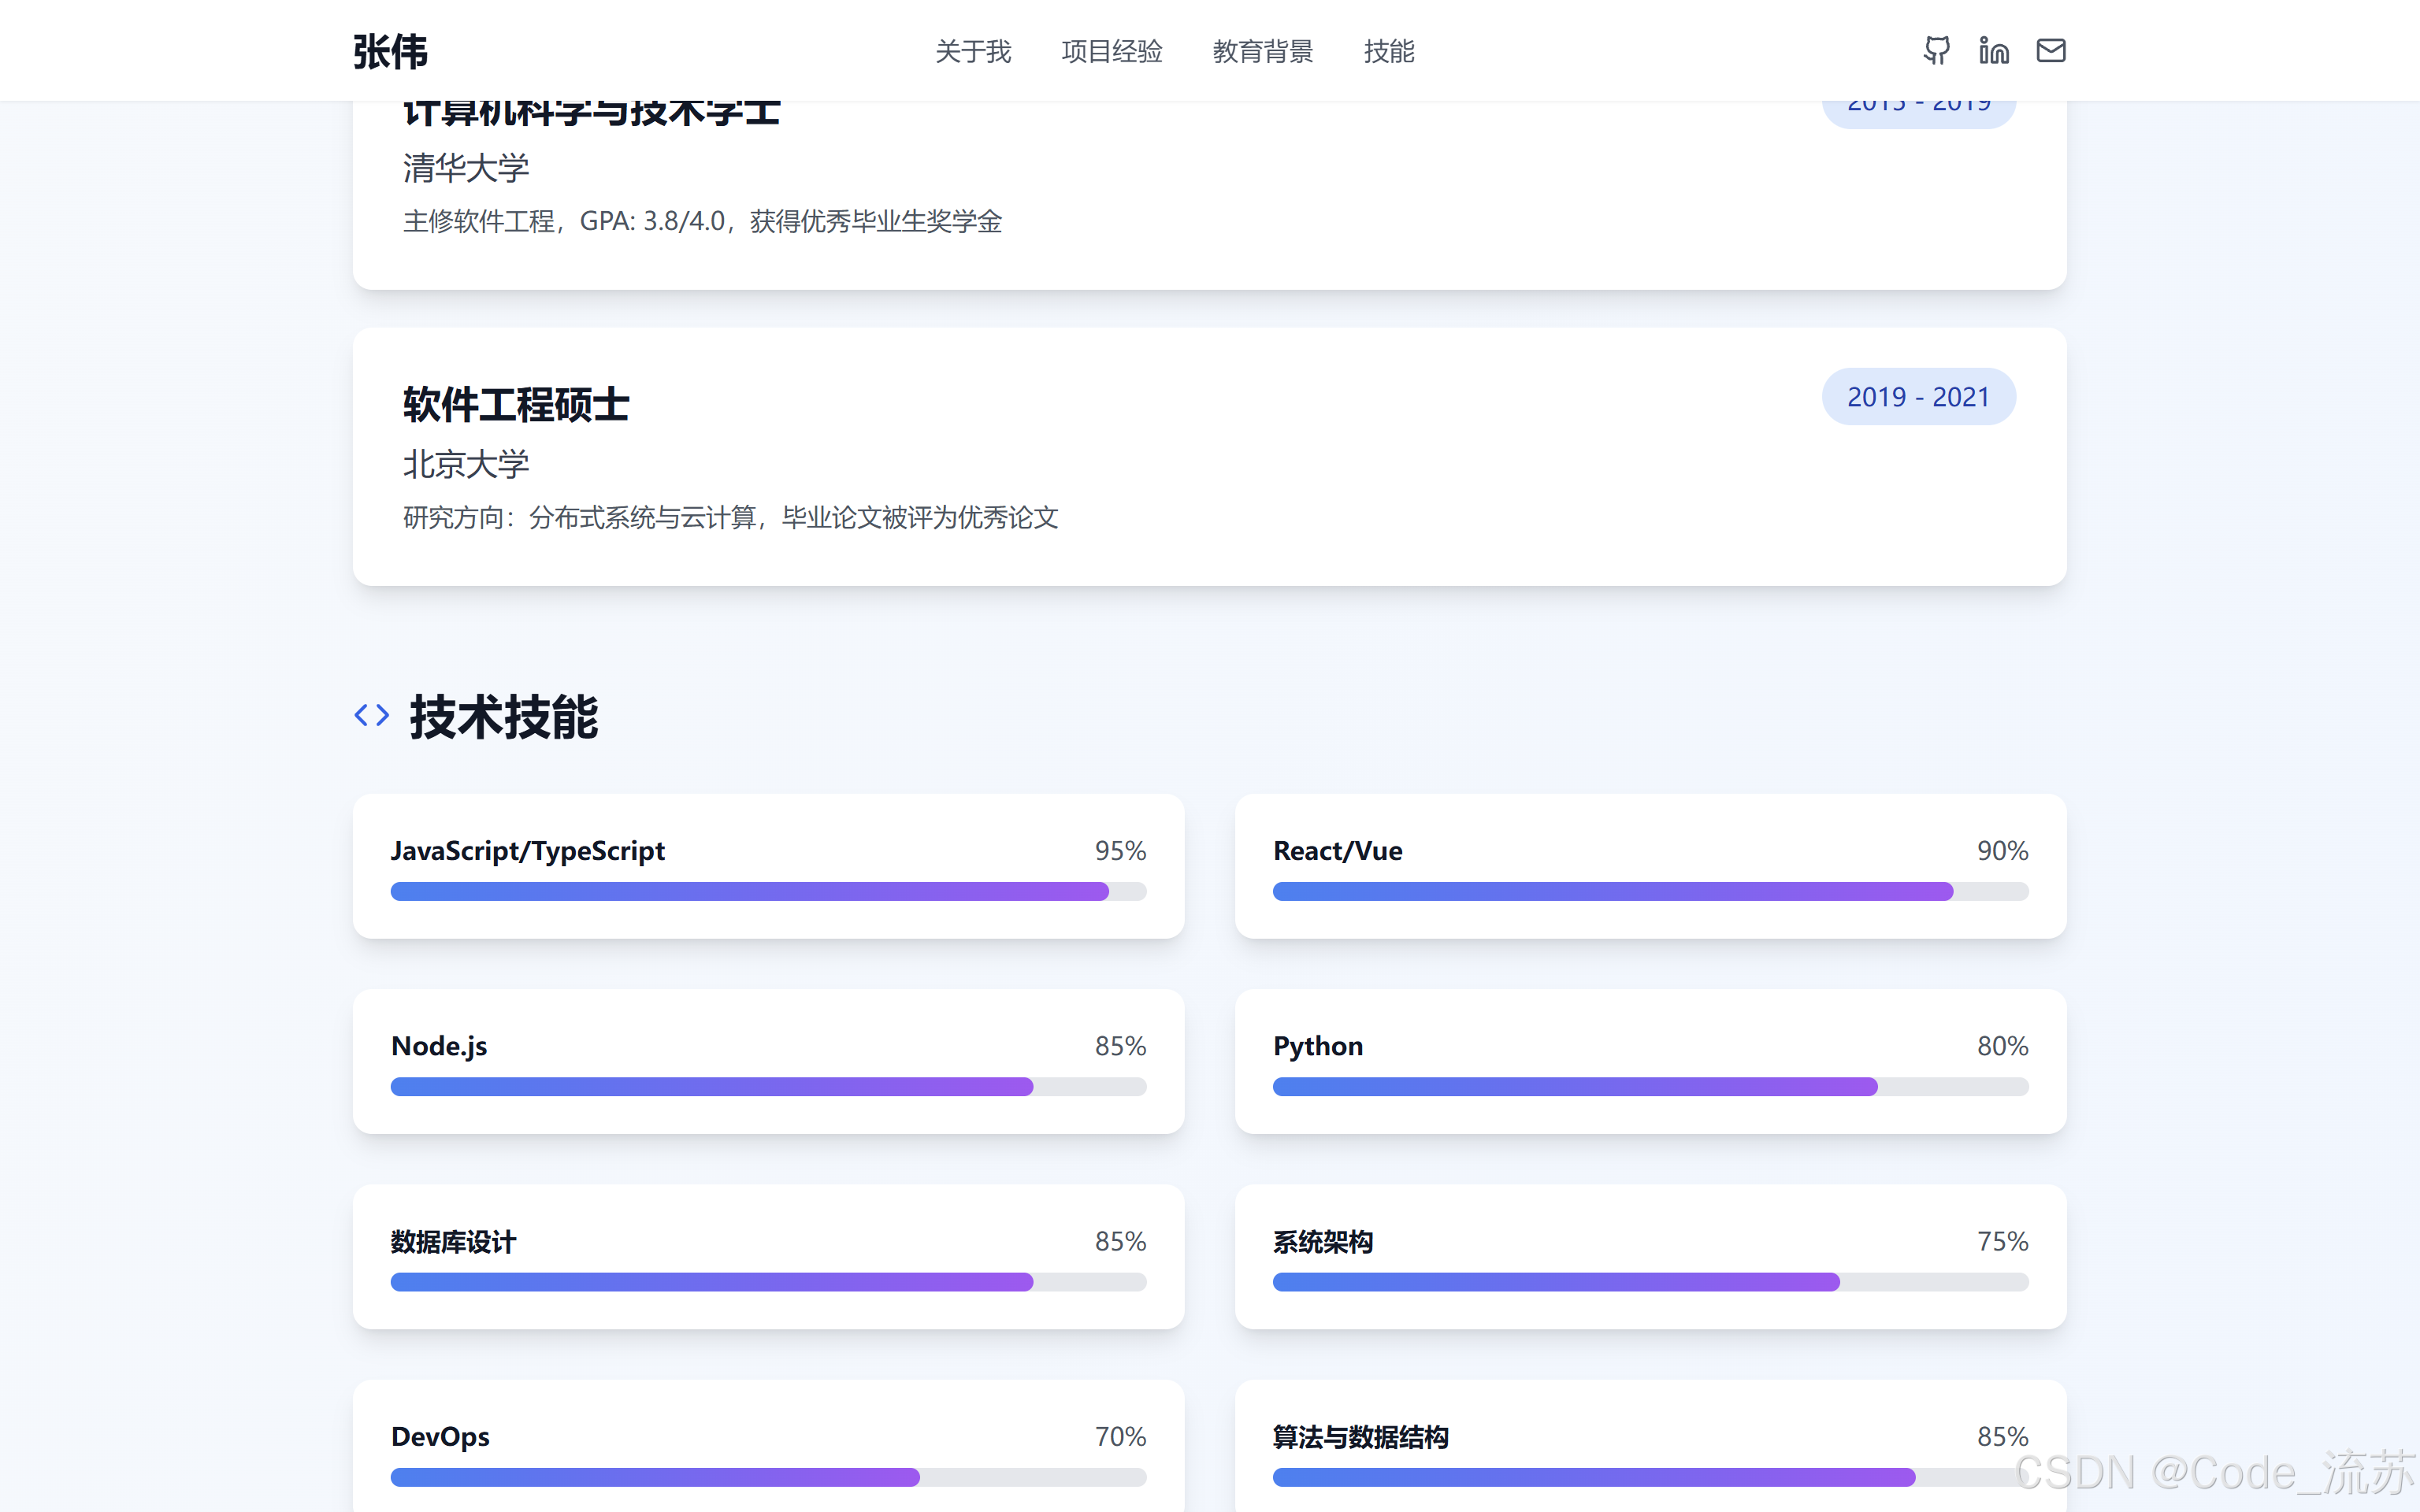The image size is (2420, 1512).
Task: Go to 关于我 navigation item
Action: [x=972, y=51]
